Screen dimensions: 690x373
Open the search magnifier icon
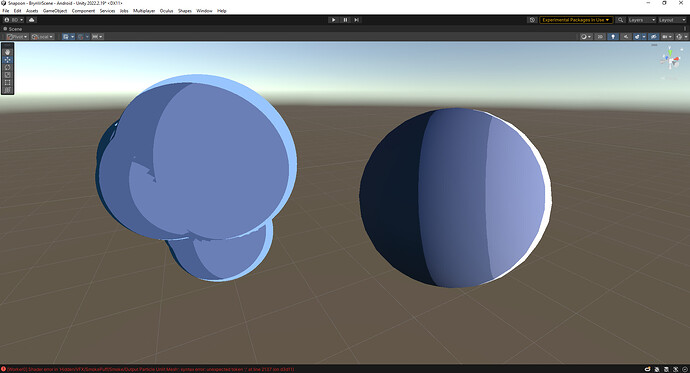pos(620,20)
